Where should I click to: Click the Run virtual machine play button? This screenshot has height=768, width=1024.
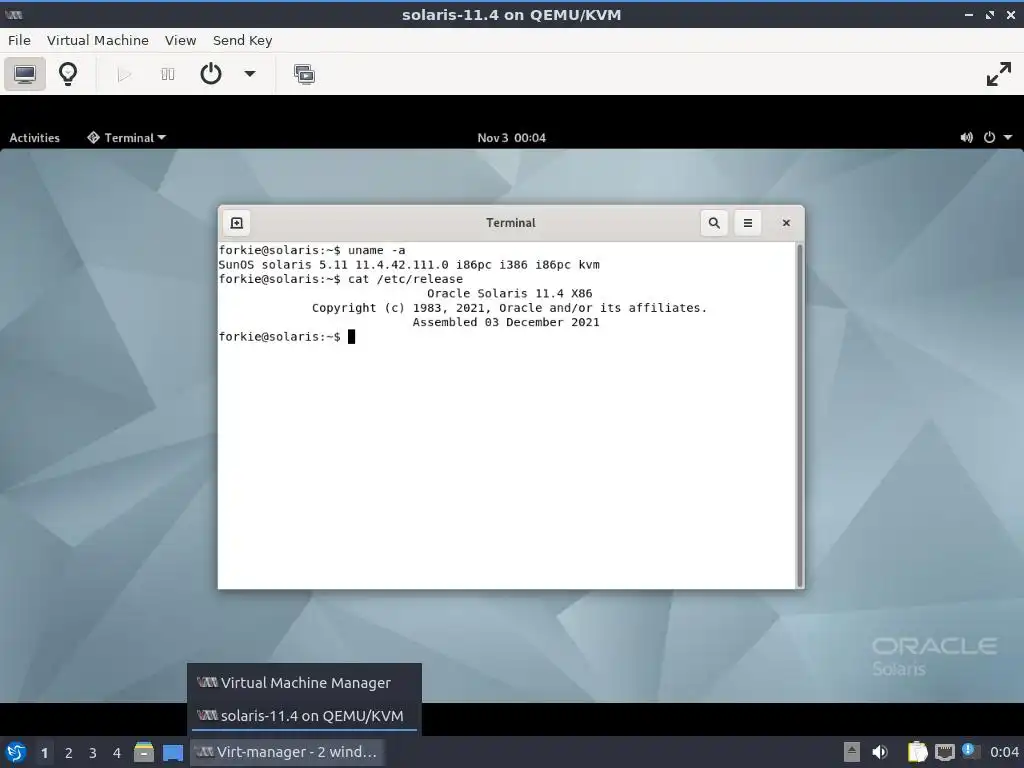(x=124, y=74)
